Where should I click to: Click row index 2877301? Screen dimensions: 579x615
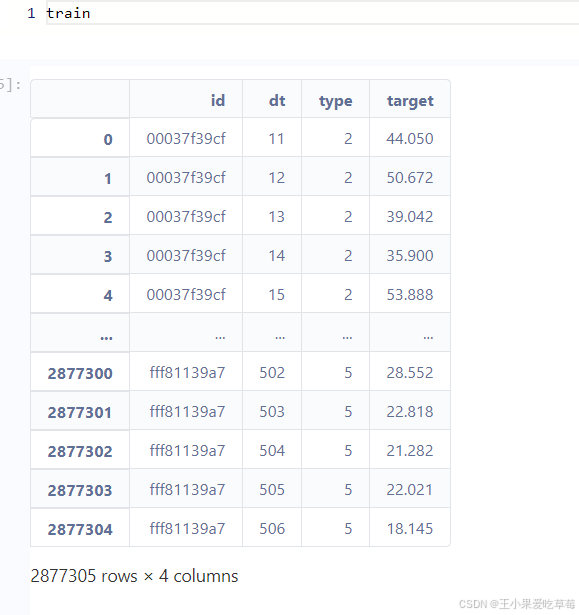click(80, 413)
